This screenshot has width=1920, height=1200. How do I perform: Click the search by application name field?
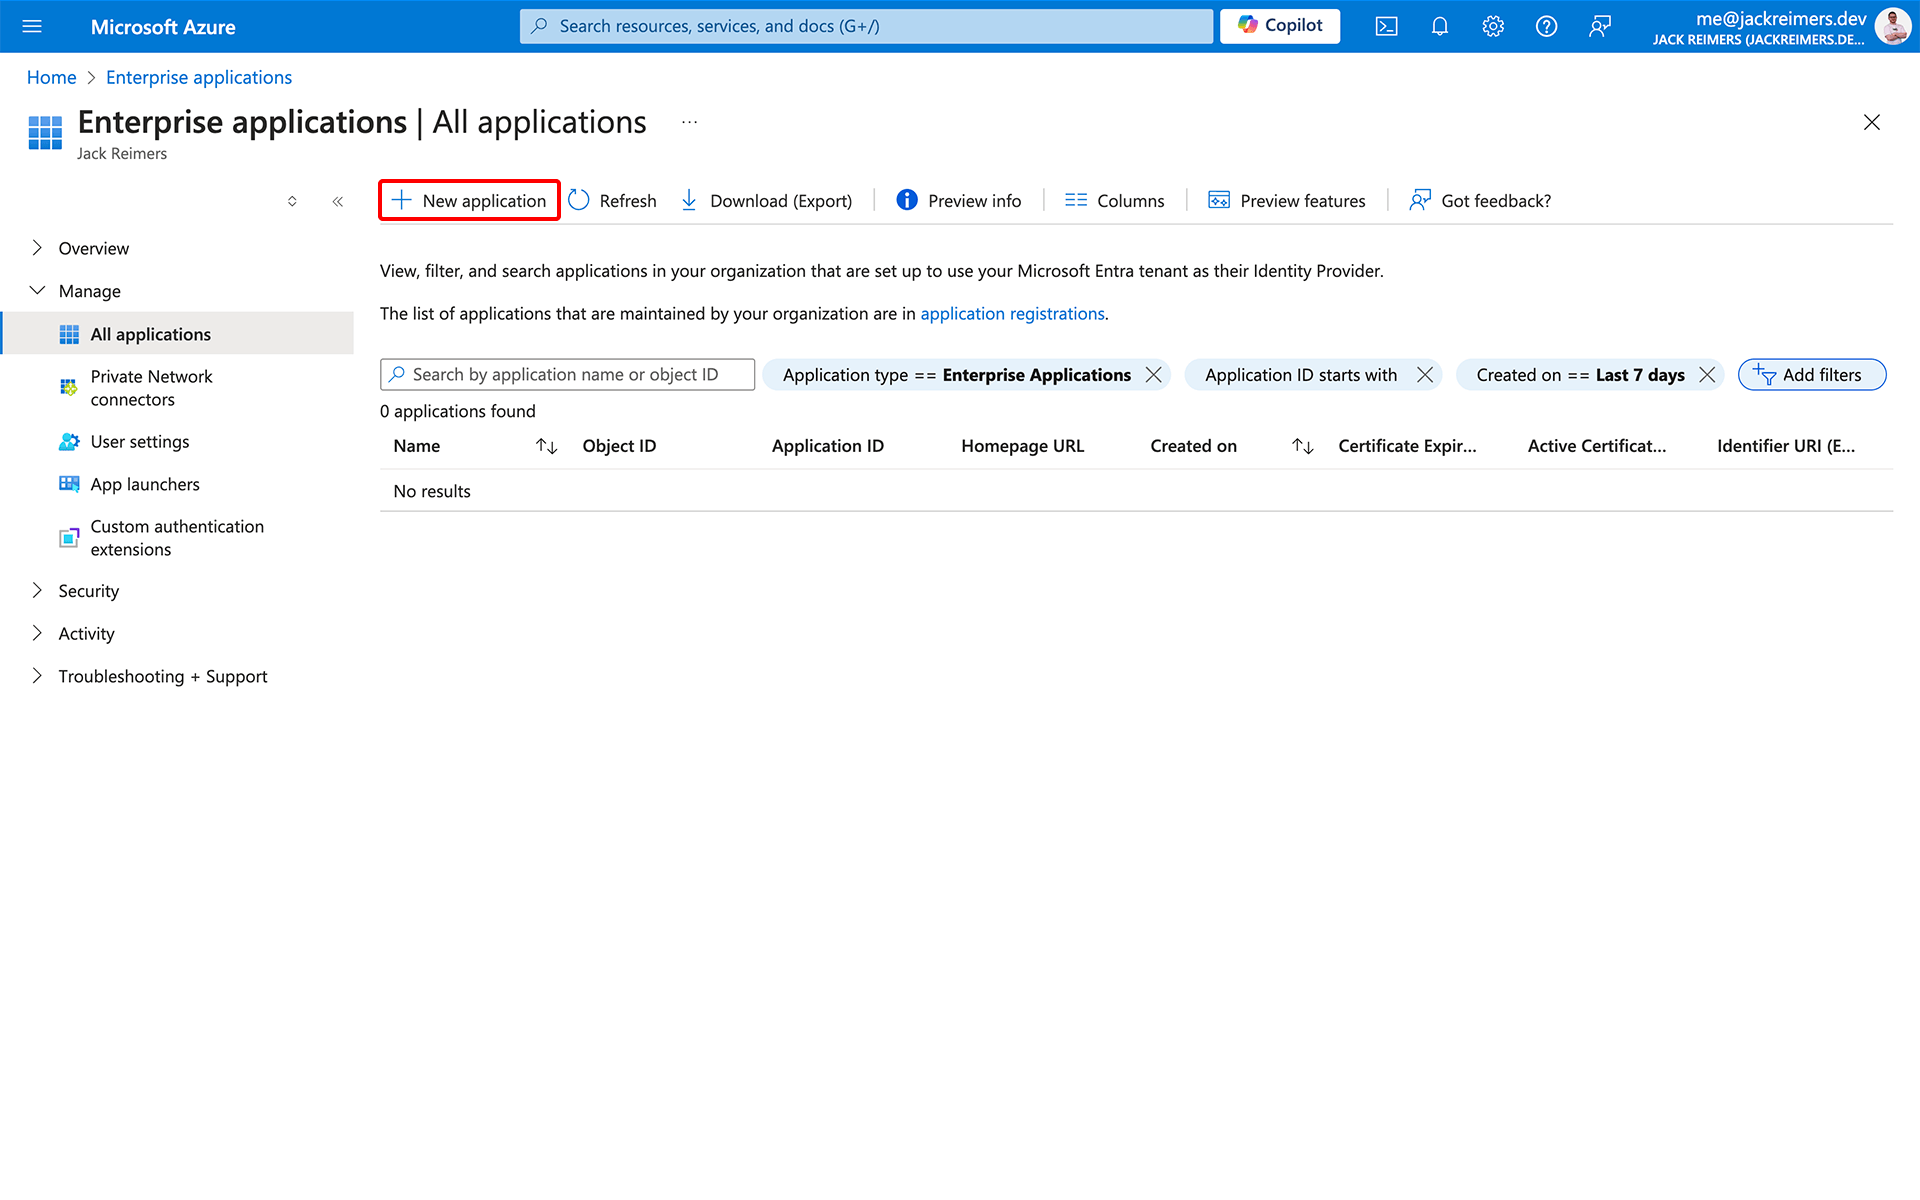click(x=567, y=374)
